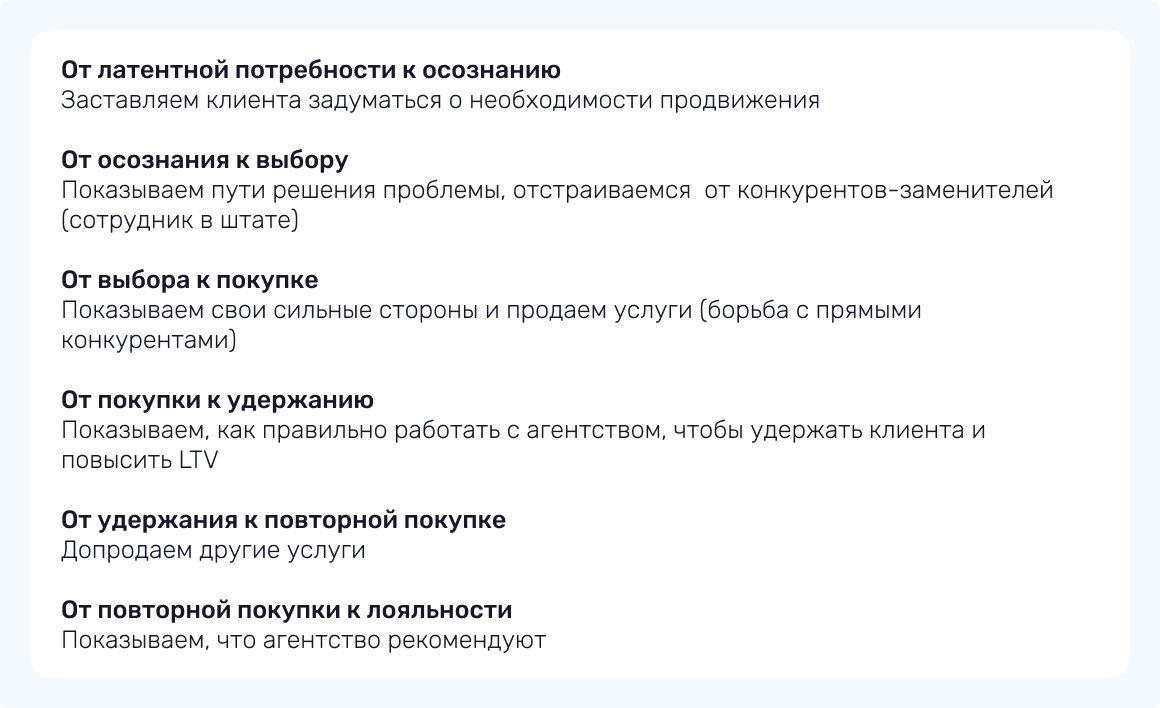This screenshot has height=708, width=1160.
Task: Select the heading 'От удержания к повторной покупке'
Action: click(x=284, y=521)
